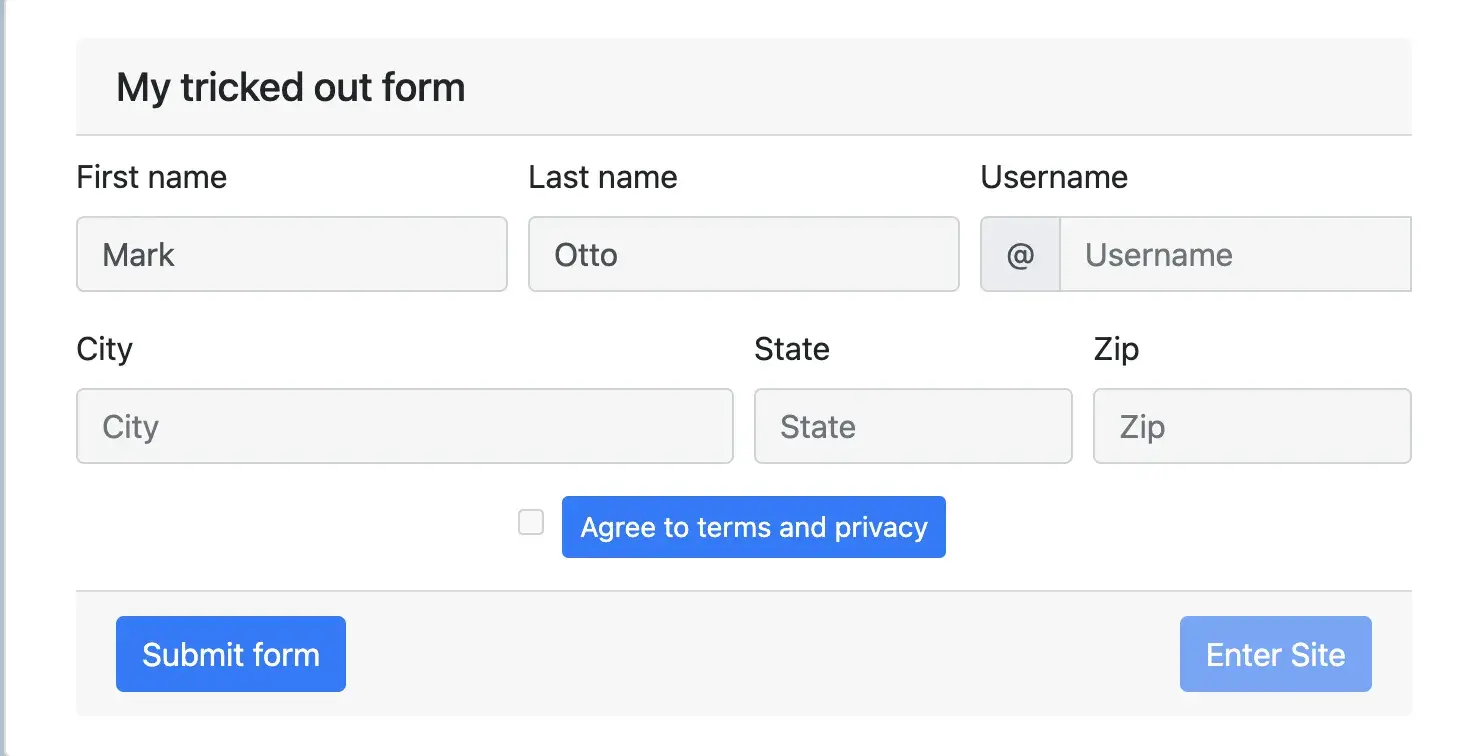Select the Username text input

coord(1235,255)
